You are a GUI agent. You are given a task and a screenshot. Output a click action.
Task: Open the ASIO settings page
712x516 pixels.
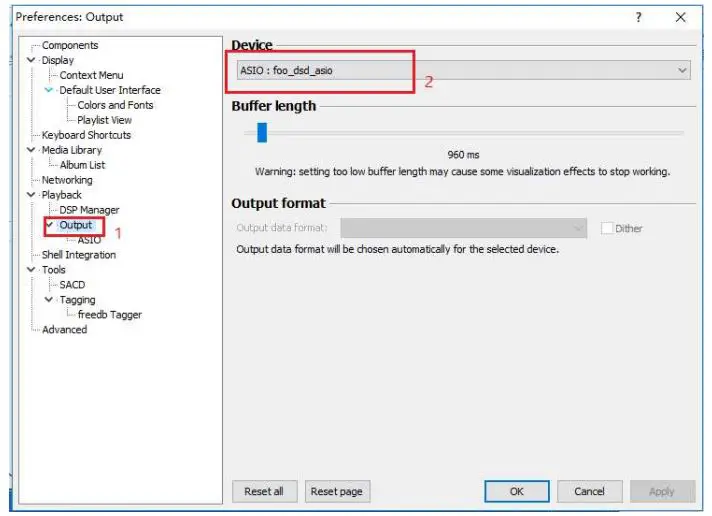tap(89, 240)
